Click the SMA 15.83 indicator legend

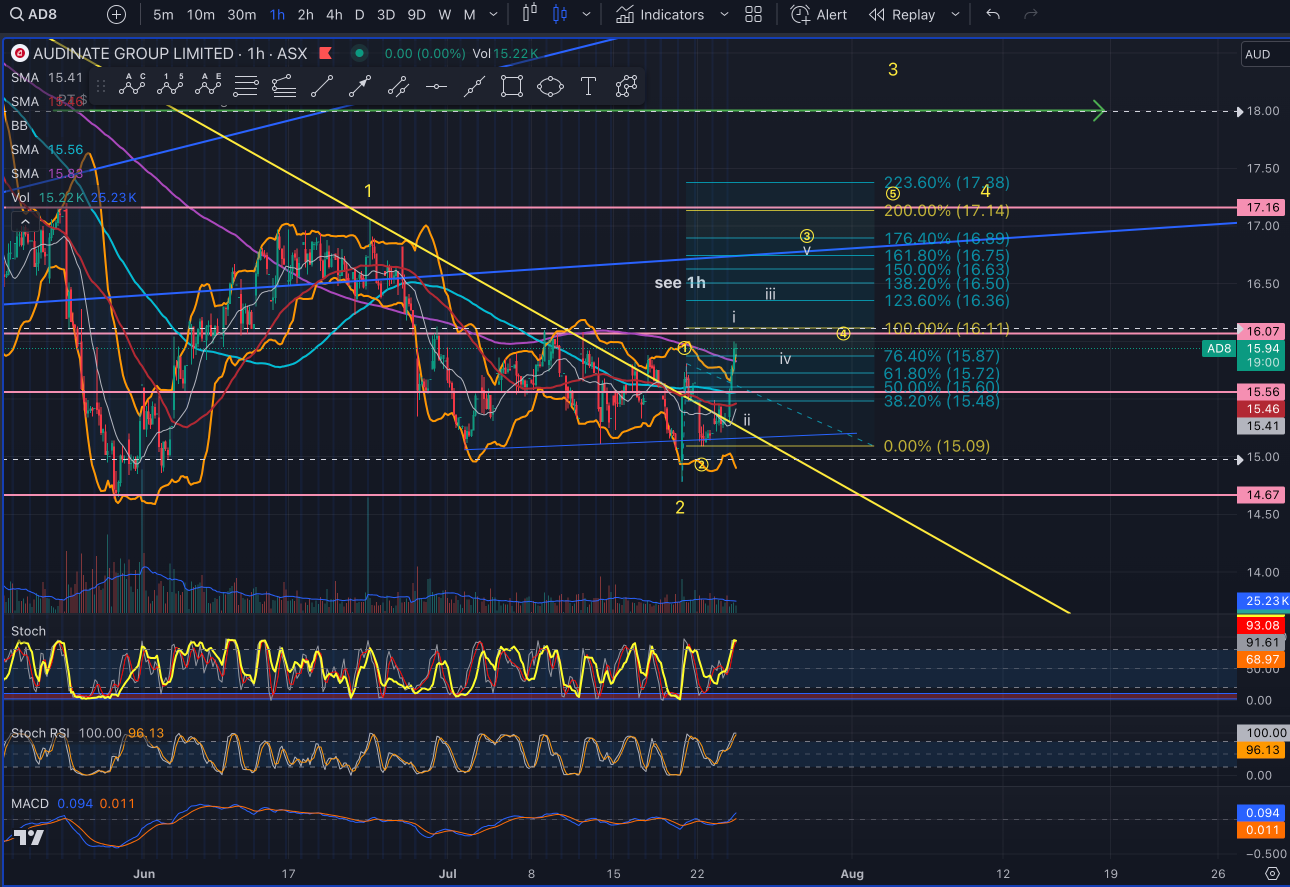[x=46, y=173]
